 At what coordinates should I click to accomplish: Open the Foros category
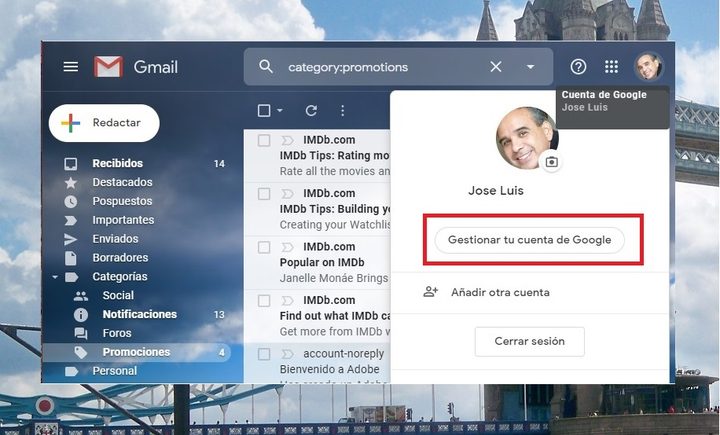(117, 333)
